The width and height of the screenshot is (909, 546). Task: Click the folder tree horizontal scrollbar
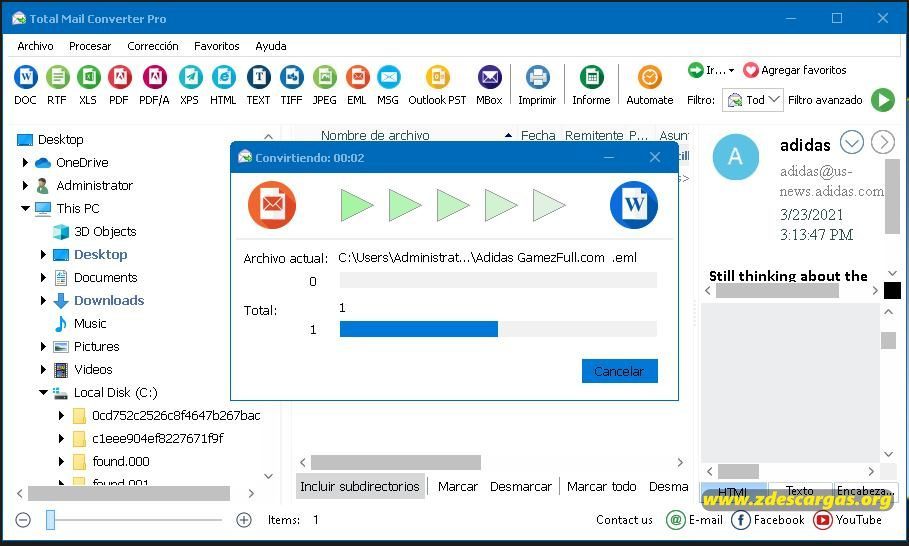pos(129,493)
